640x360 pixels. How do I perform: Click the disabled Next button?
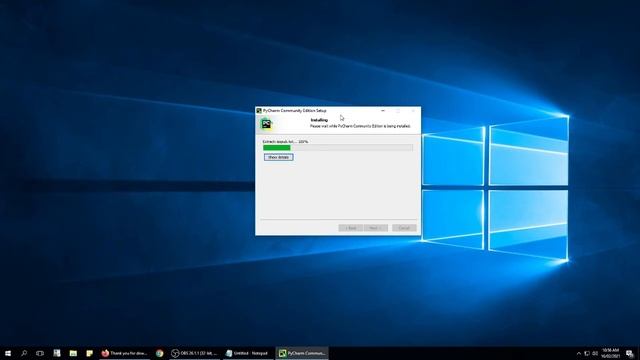click(x=376, y=228)
